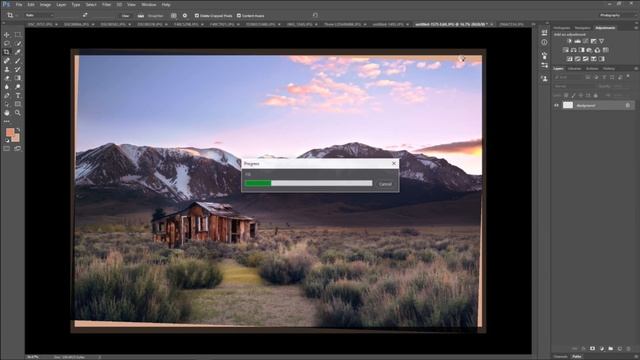This screenshot has height=360, width=640.
Task: Select the Crop tool in the toolbox
Action: [x=7, y=52]
